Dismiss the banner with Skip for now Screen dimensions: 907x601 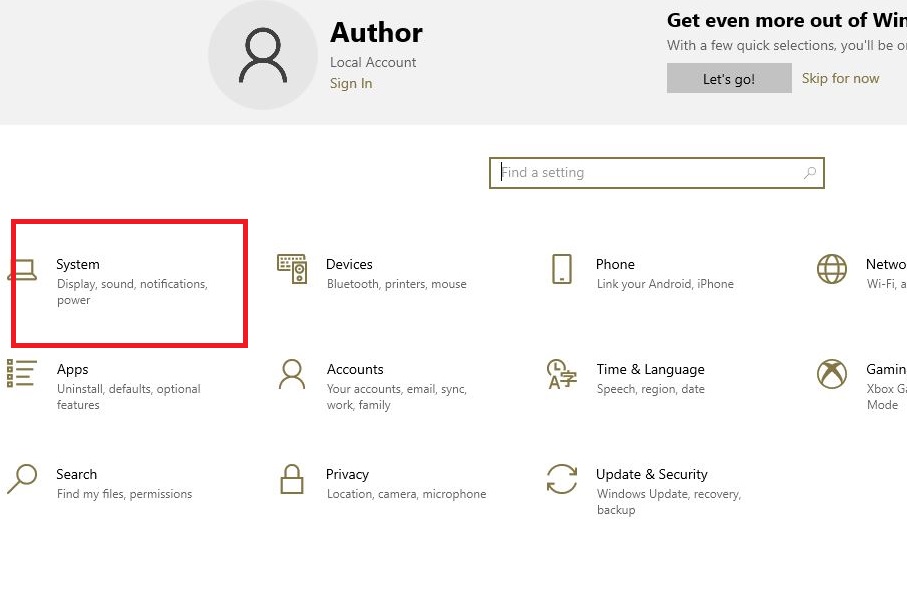click(840, 78)
